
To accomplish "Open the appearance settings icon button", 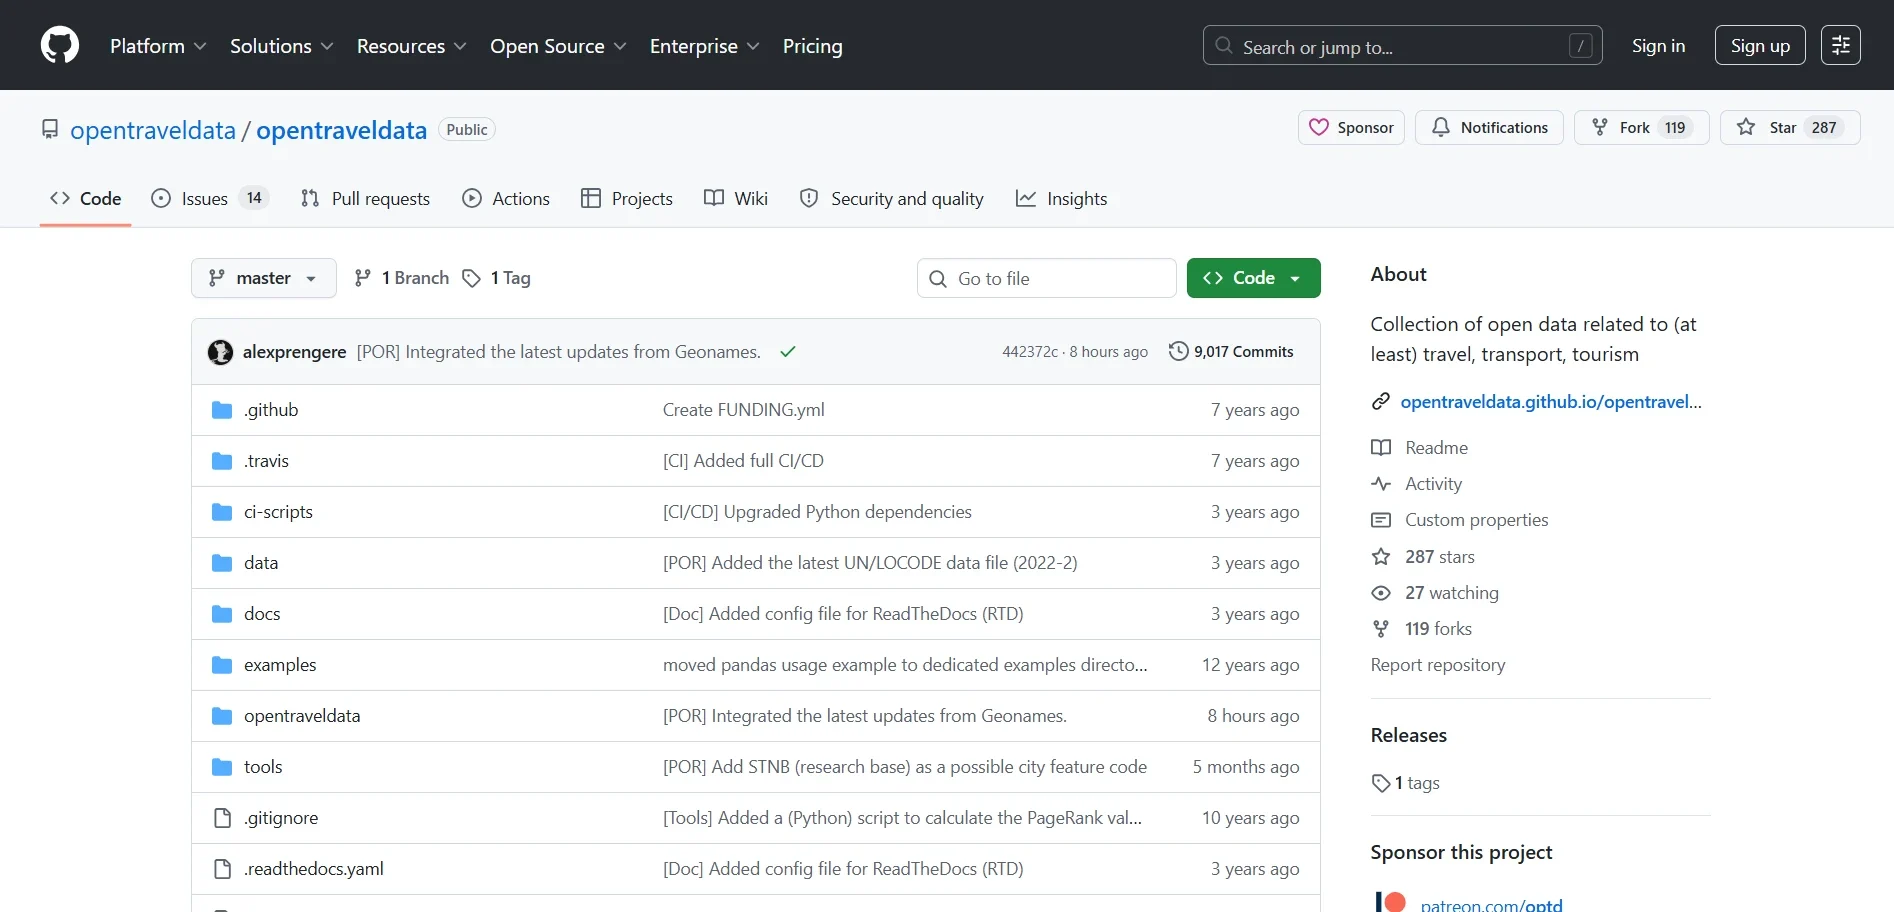I will coord(1840,46).
